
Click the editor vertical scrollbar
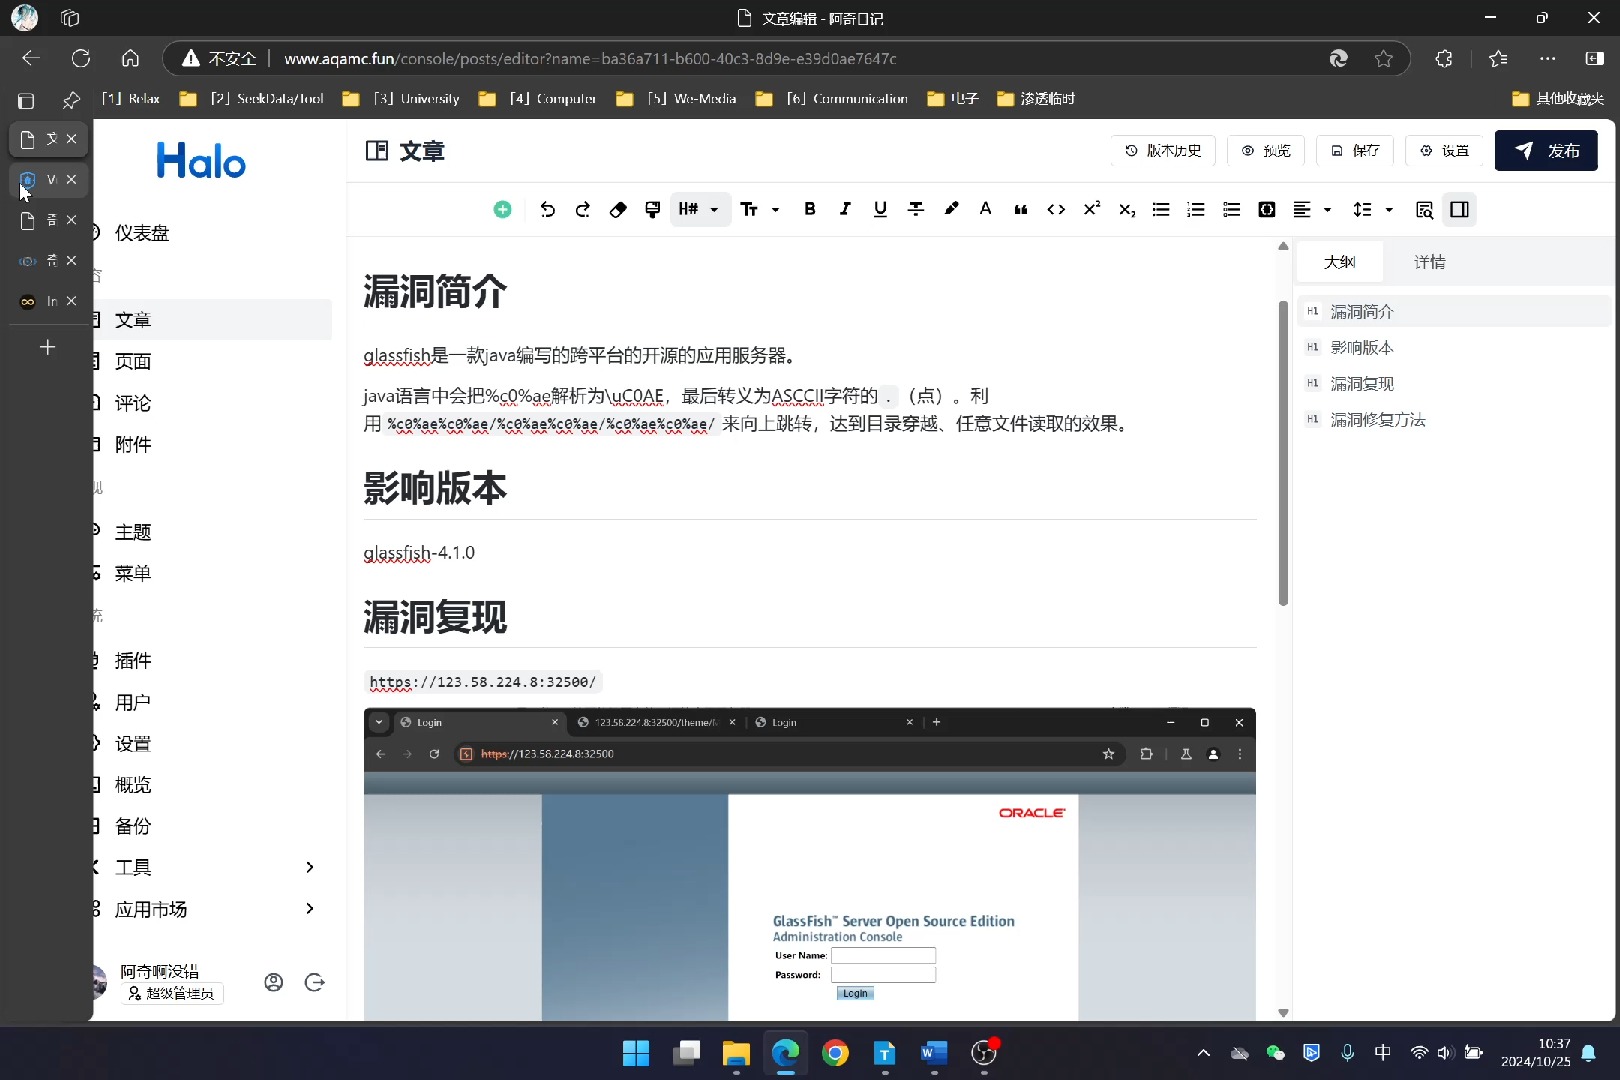pyautogui.click(x=1283, y=452)
